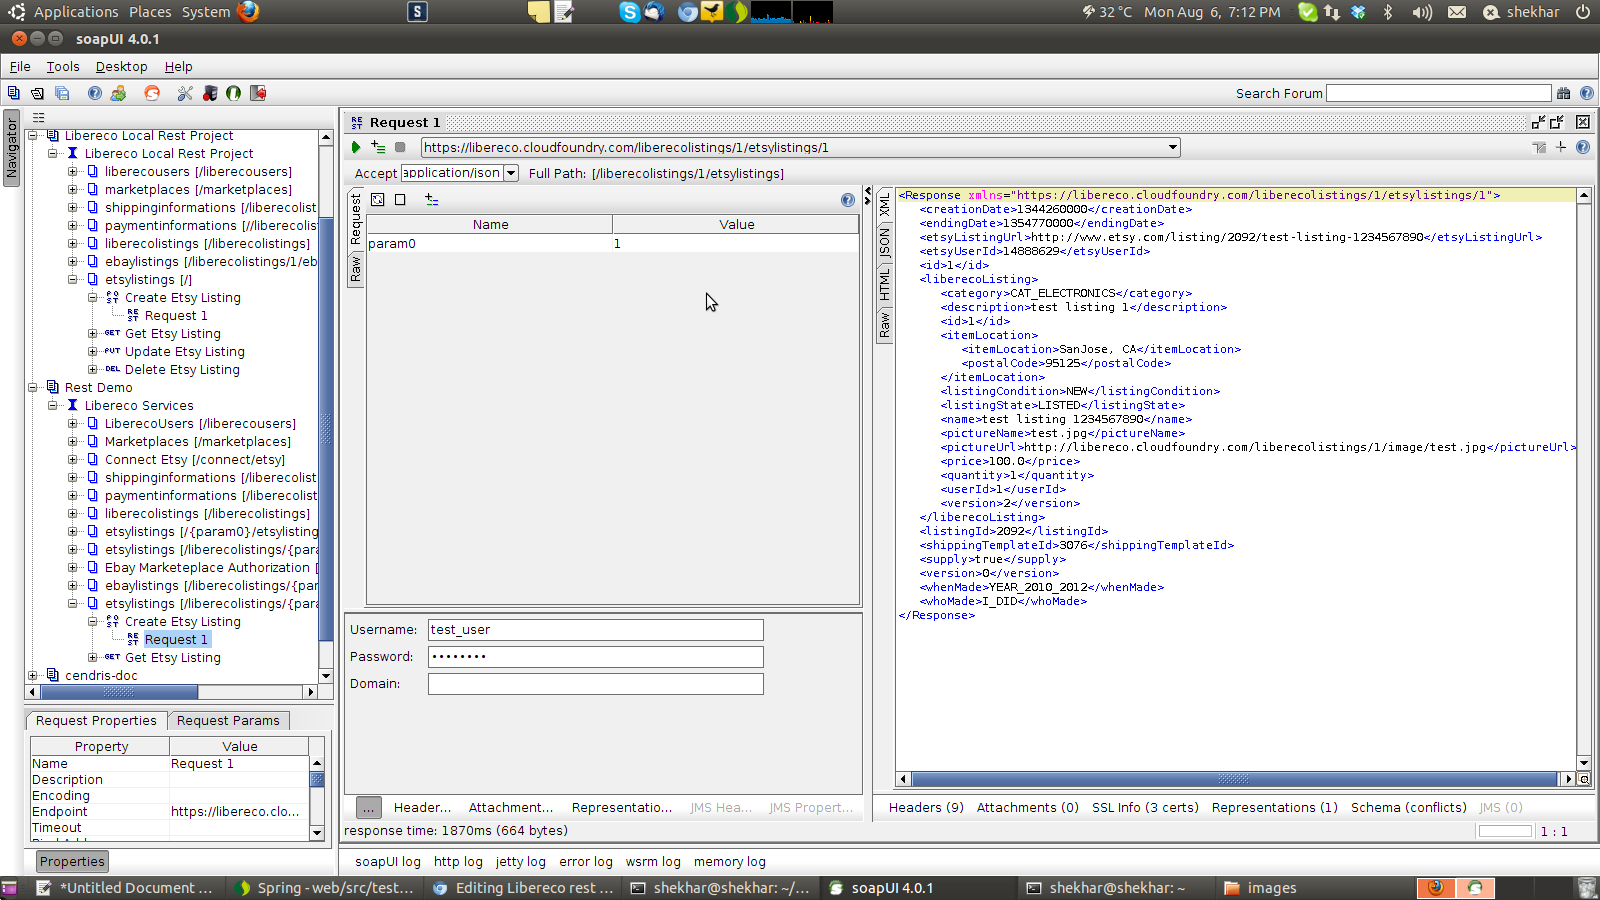The height and width of the screenshot is (900, 1600).
Task: Click the trial lifebuoy icon in toolbar
Action: coord(152,93)
